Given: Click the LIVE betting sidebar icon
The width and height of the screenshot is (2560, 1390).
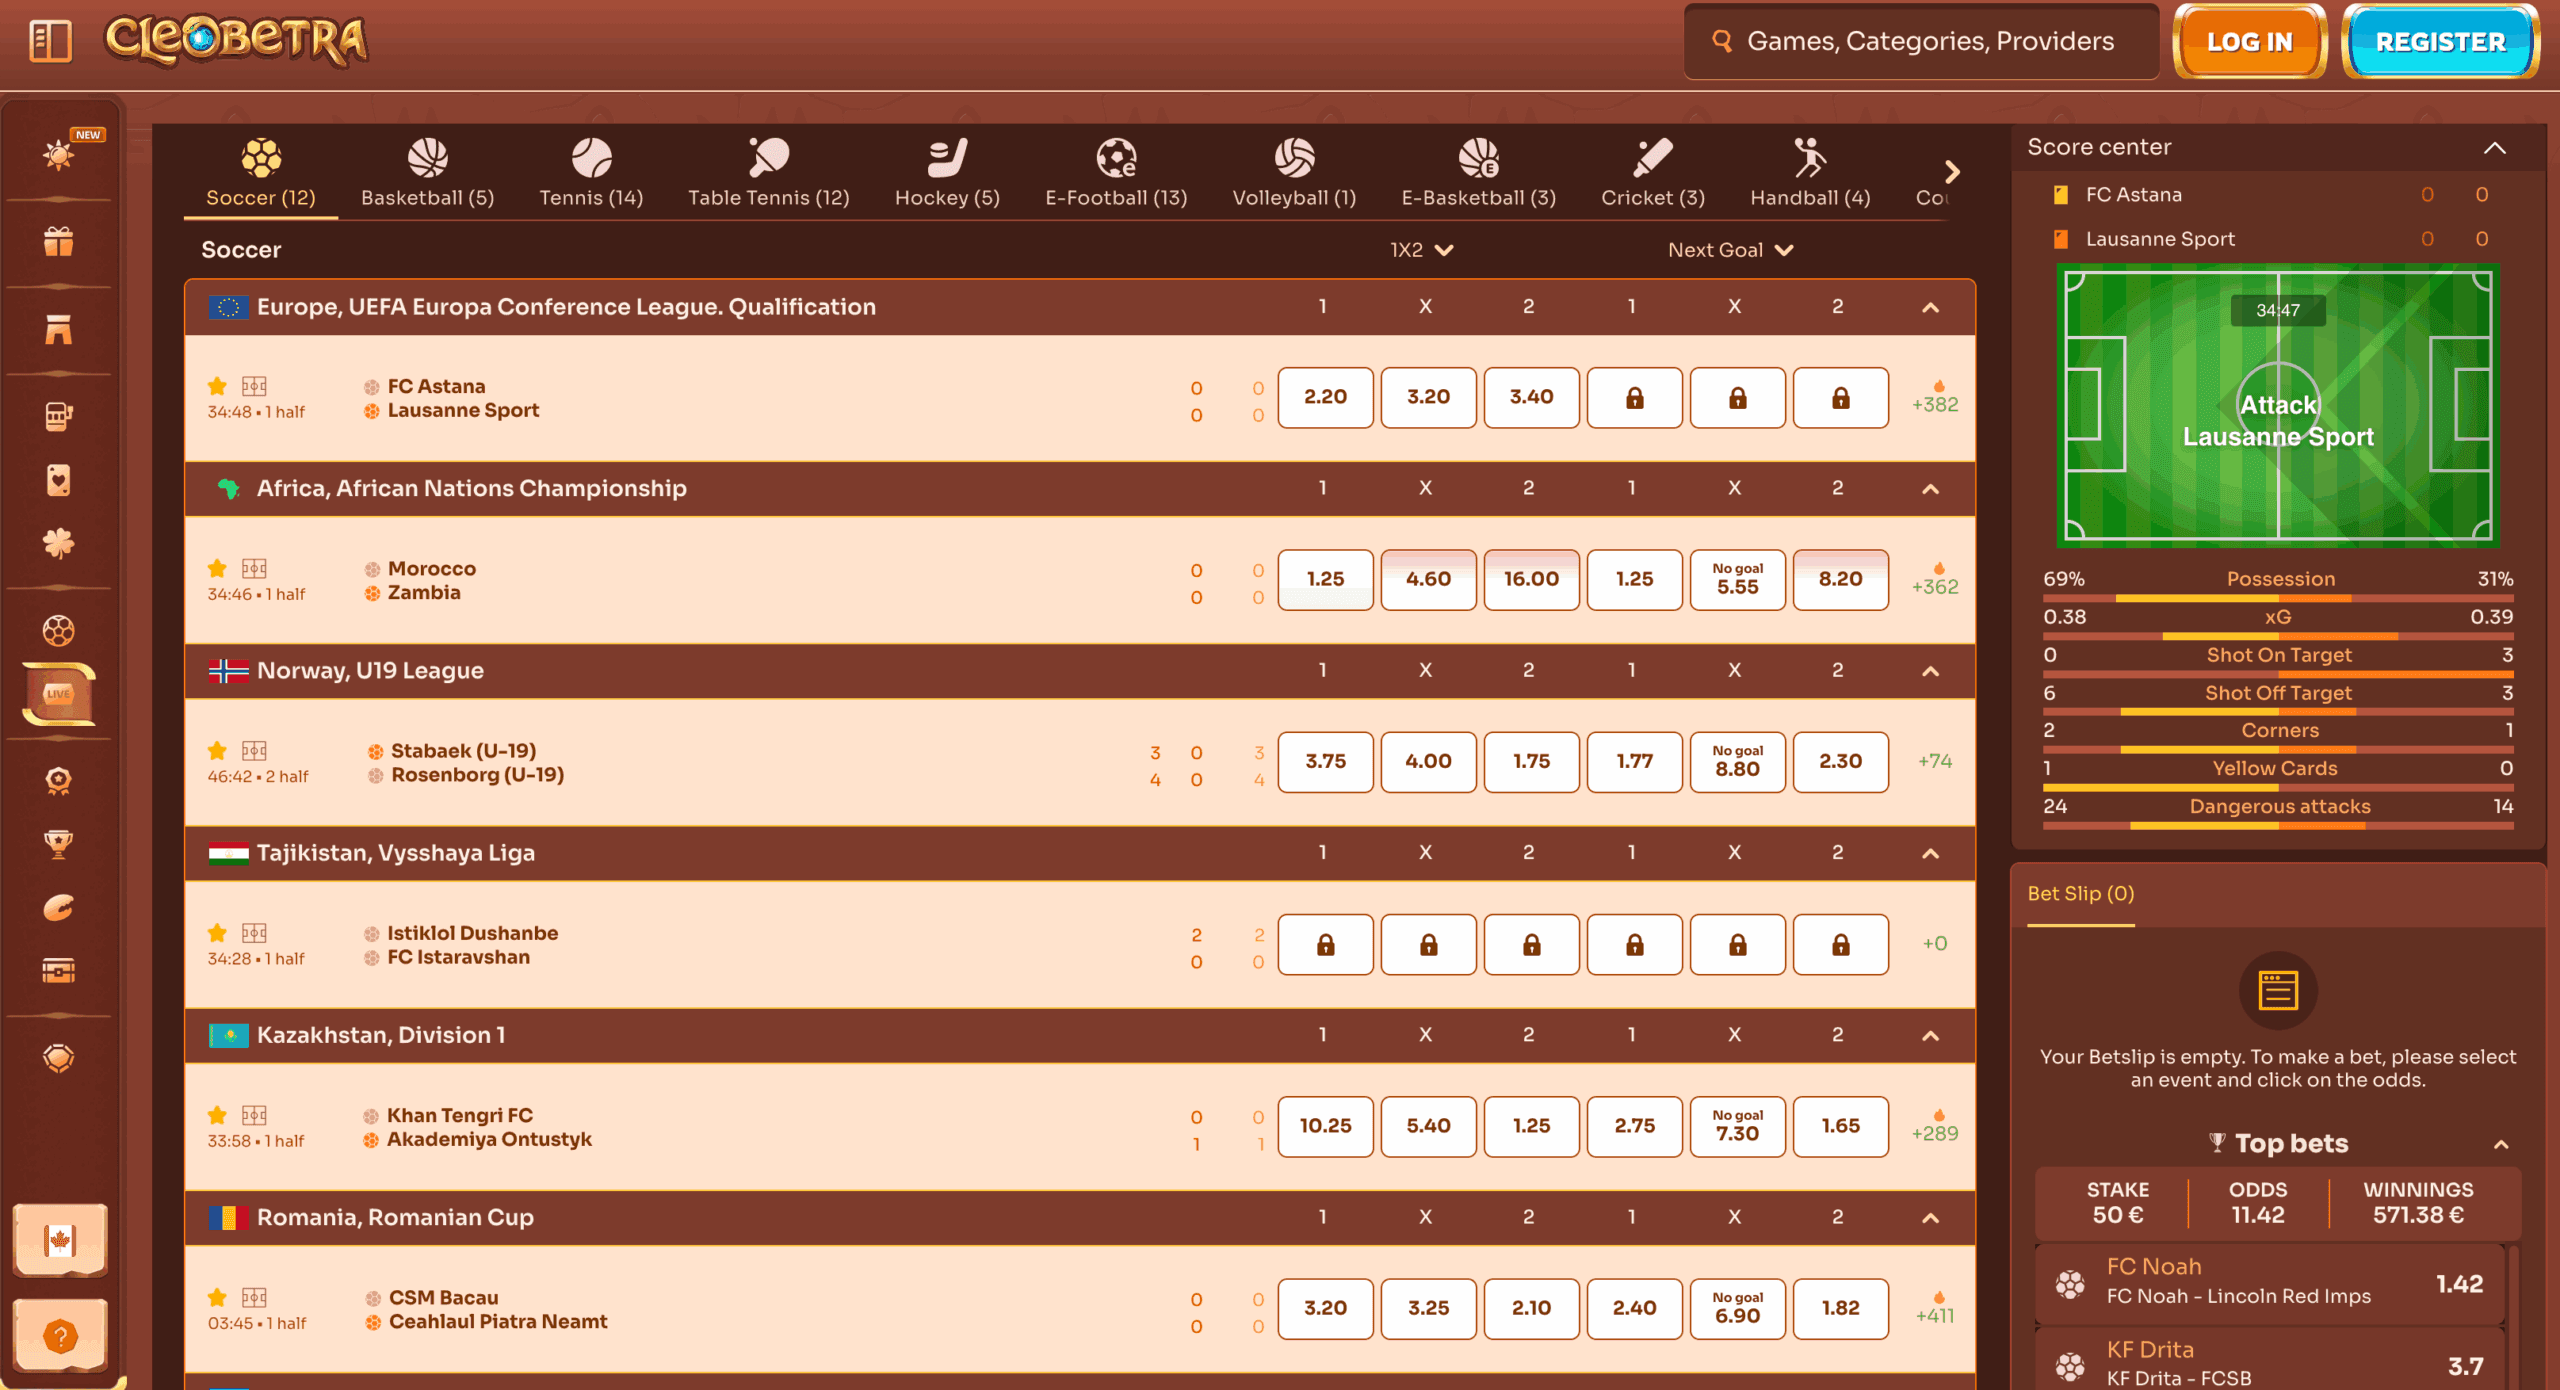Looking at the screenshot, I should [58, 694].
